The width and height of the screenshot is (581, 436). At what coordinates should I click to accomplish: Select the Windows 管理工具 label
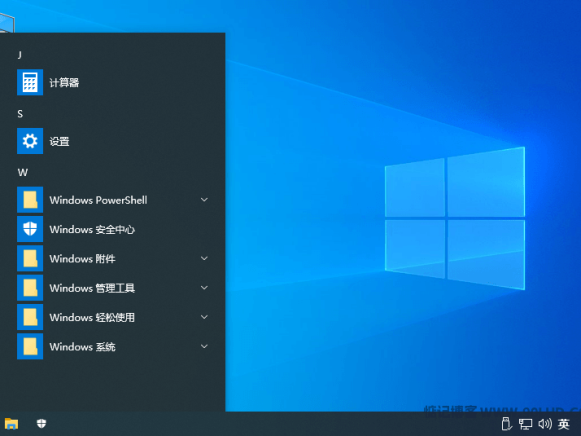[x=92, y=288]
